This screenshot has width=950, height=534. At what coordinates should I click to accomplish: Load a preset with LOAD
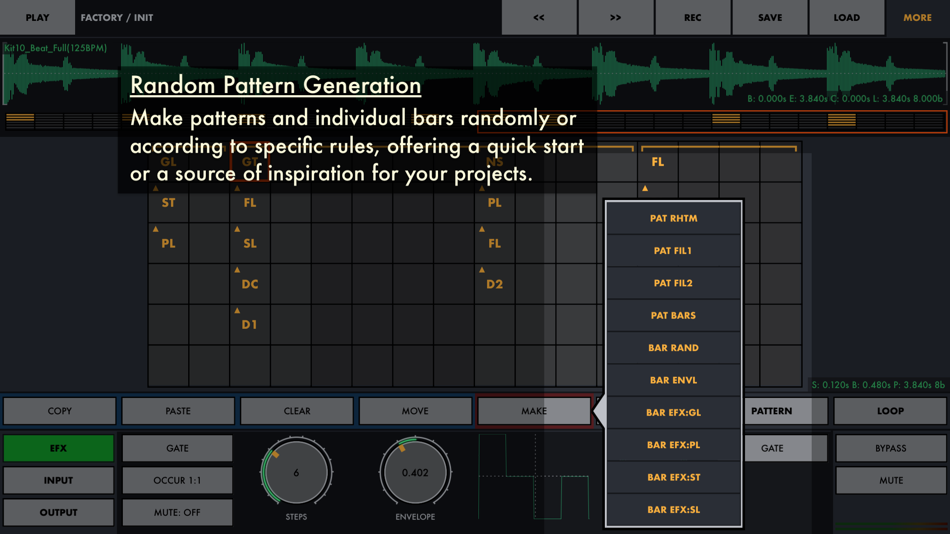(x=846, y=18)
